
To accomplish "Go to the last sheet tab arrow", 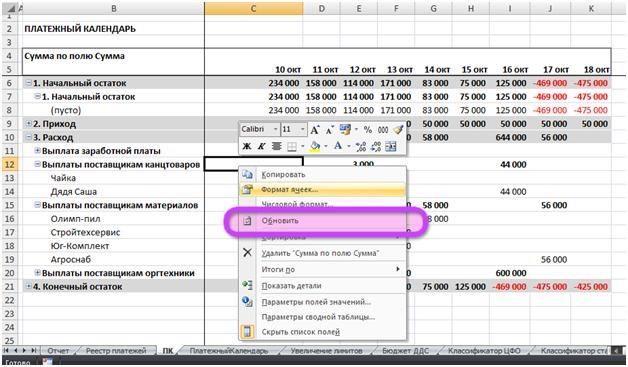I will [34, 350].
